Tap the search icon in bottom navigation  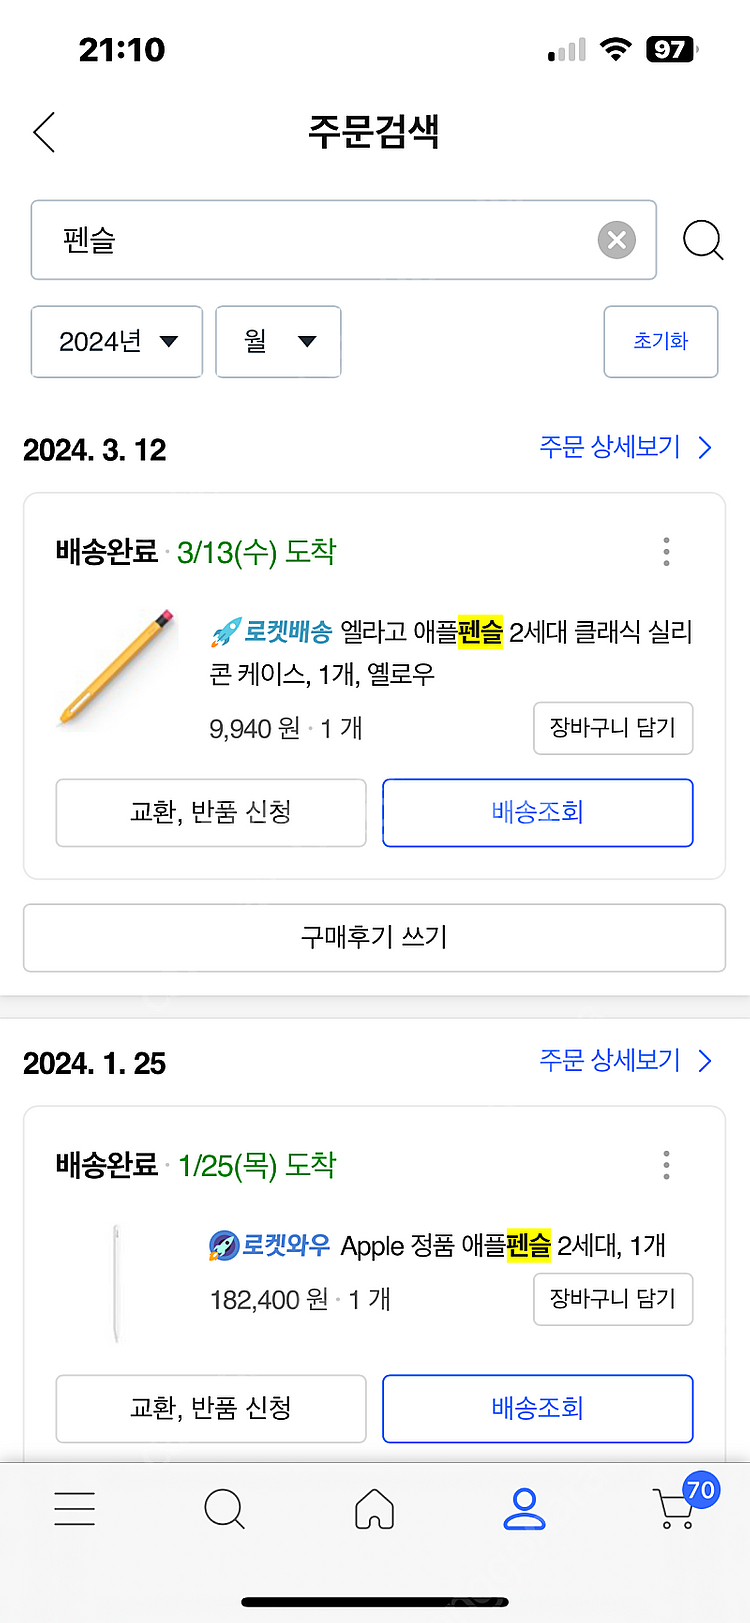(x=224, y=1508)
